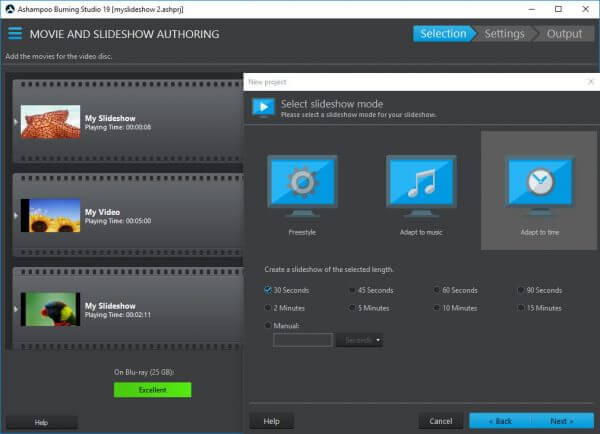Go to the Selection step tab
This screenshot has height=434, width=600.
coord(444,34)
